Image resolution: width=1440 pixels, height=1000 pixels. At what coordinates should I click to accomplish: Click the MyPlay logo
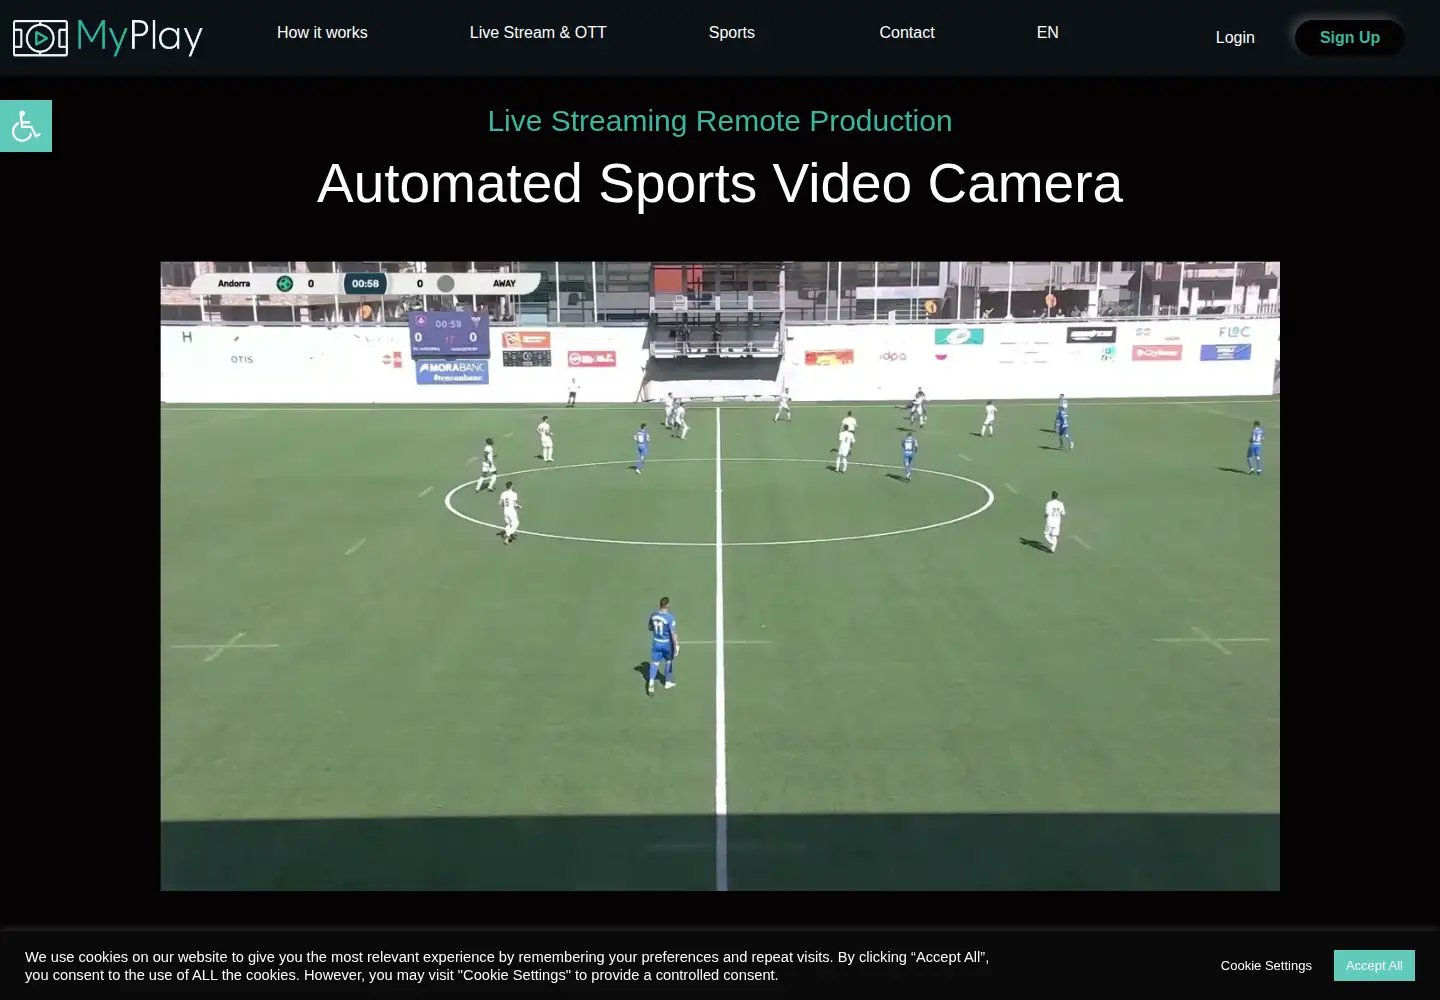click(x=108, y=37)
